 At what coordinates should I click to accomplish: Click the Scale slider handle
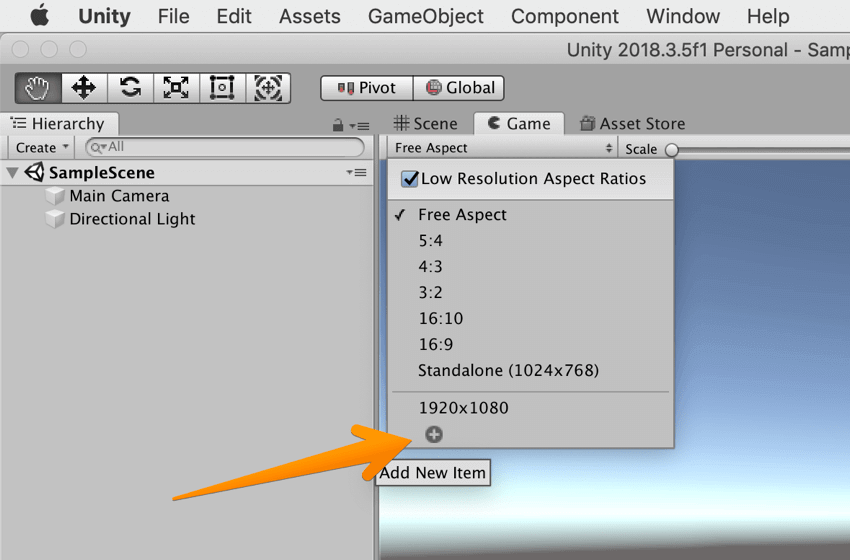coord(672,149)
